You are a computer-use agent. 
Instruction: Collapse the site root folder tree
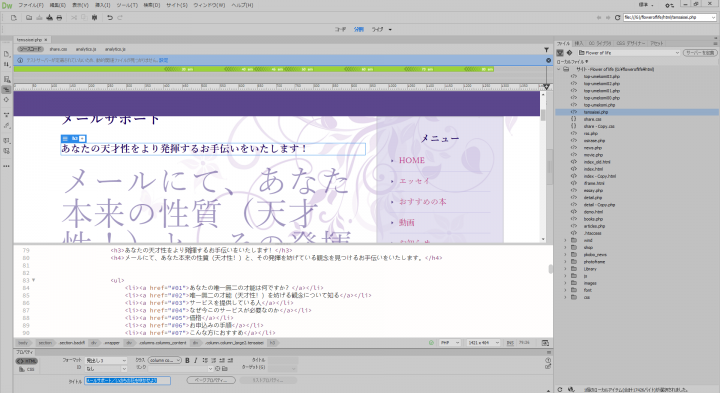point(559,69)
